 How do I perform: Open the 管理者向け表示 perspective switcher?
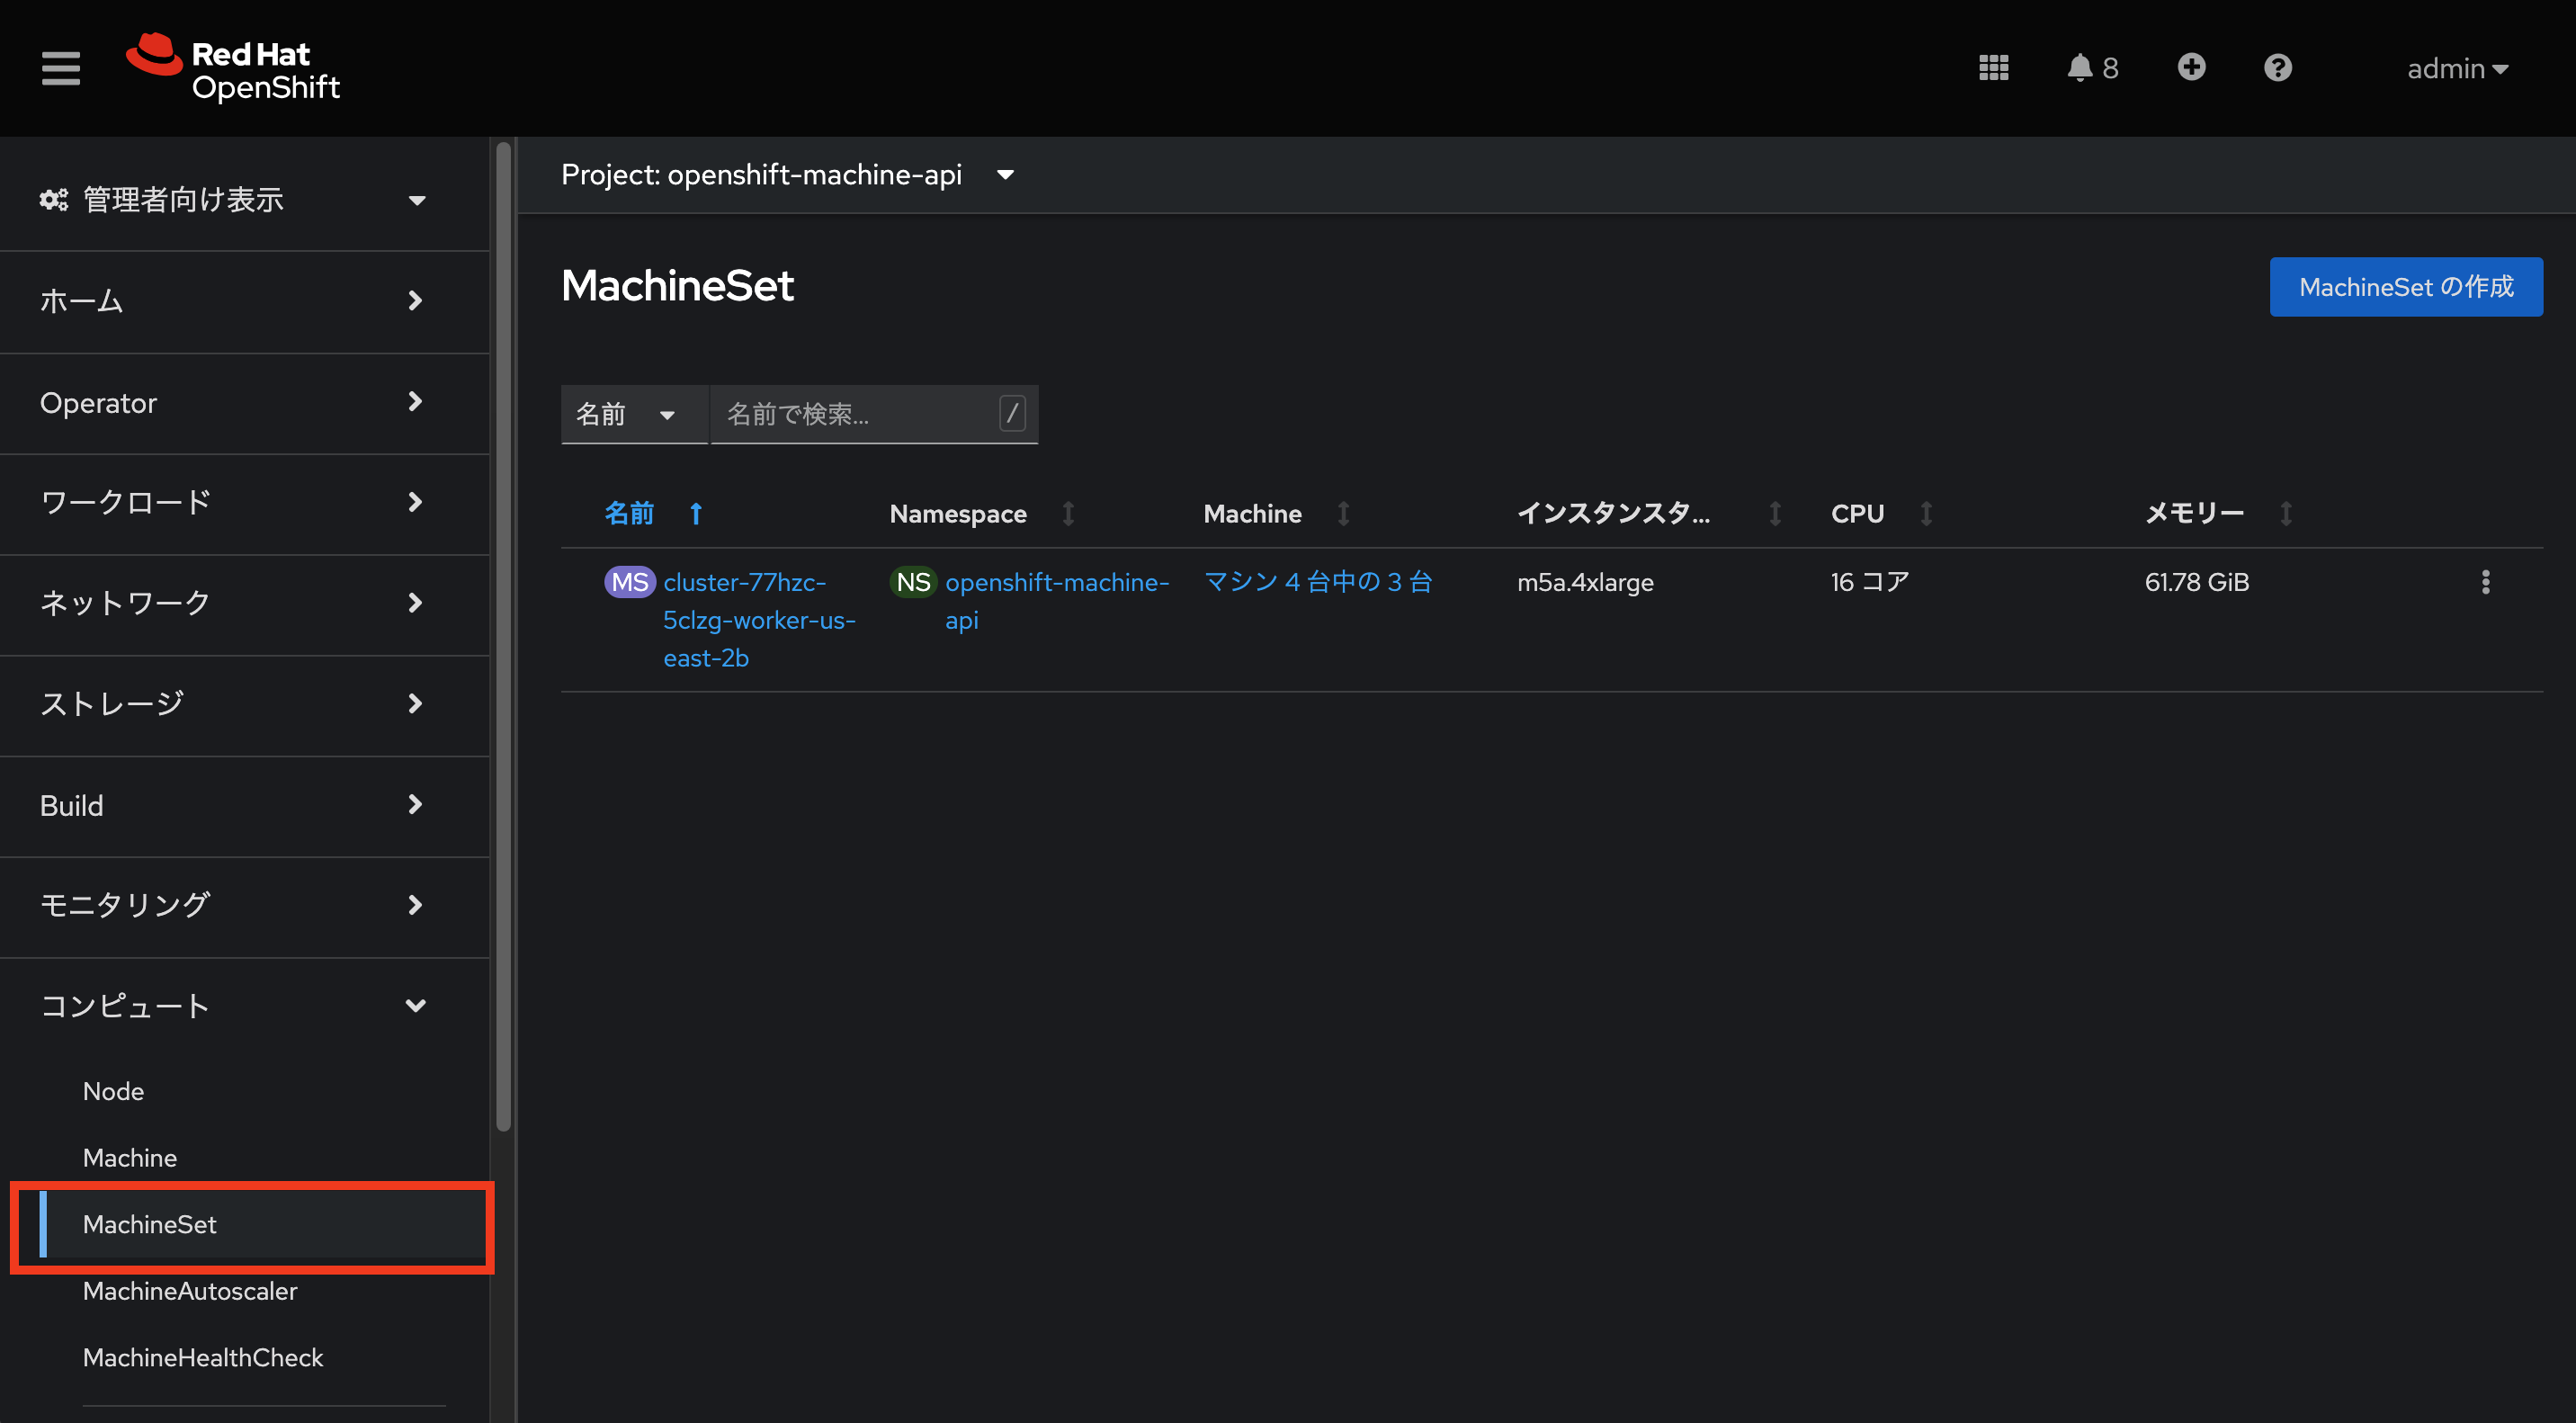[x=234, y=200]
